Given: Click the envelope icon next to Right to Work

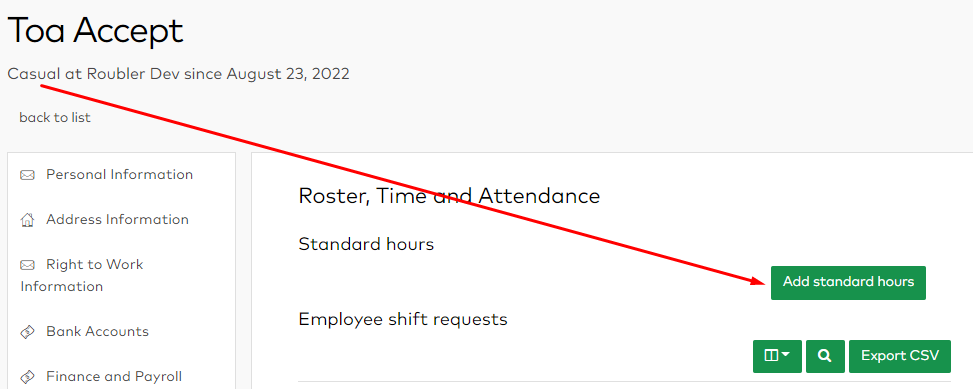Looking at the screenshot, I should point(27,265).
